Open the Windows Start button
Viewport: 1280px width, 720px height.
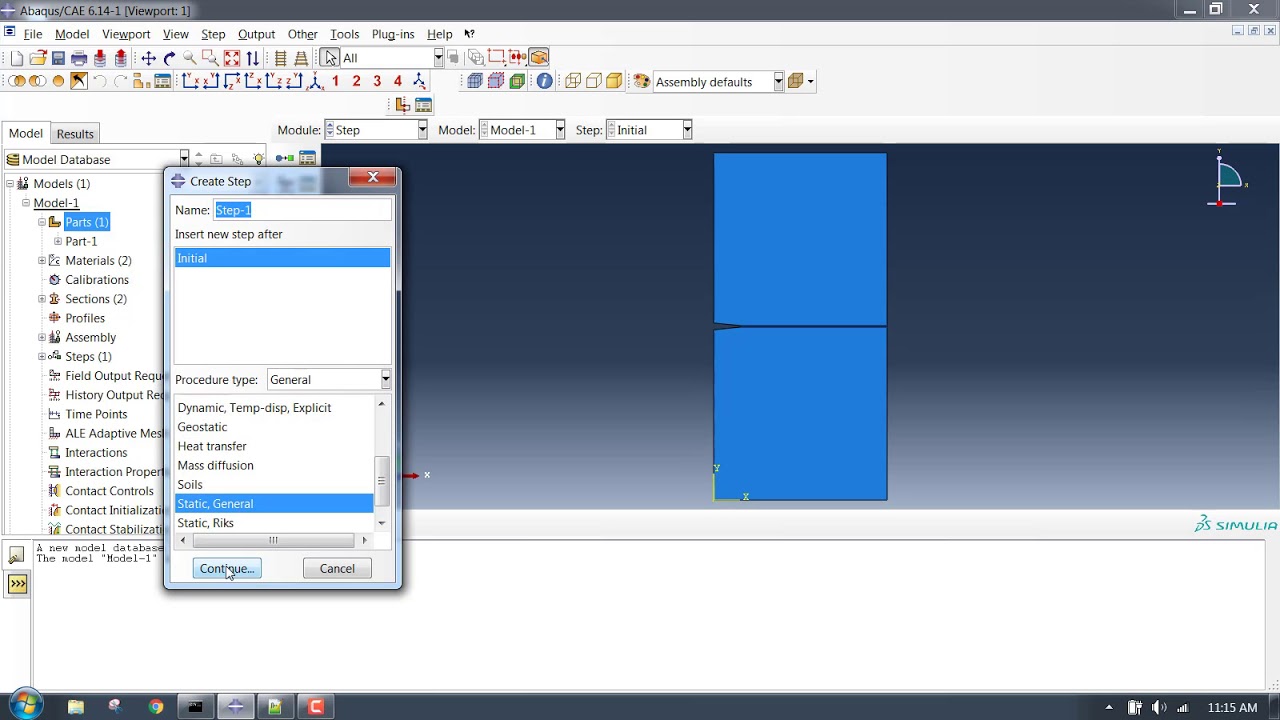25,706
